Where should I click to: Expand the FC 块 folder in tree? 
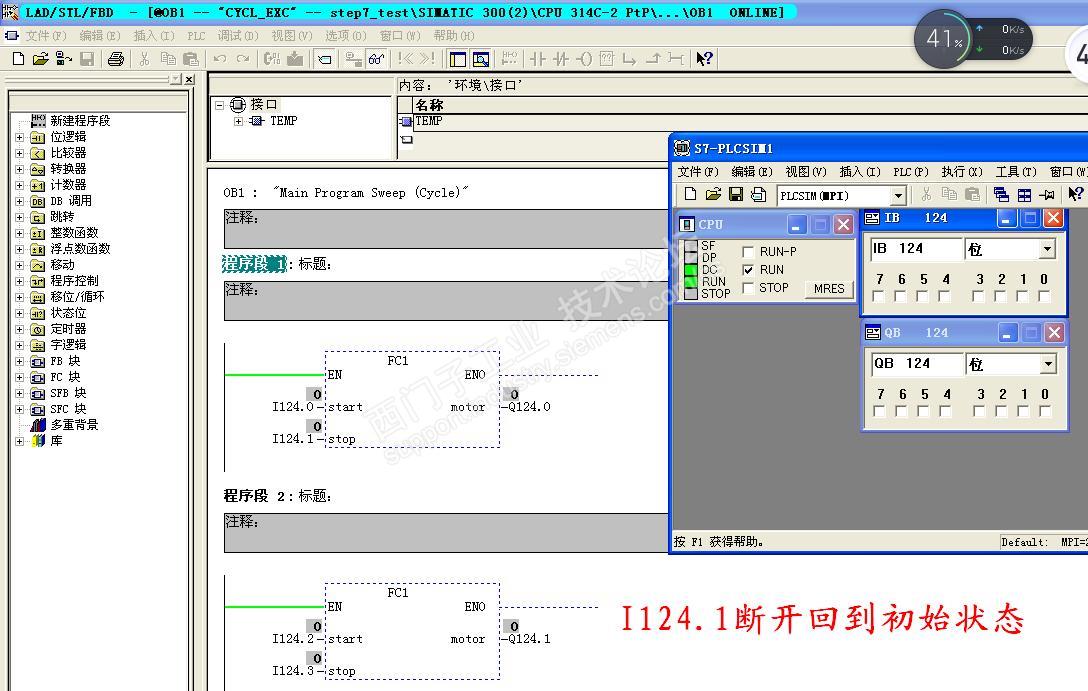point(19,377)
